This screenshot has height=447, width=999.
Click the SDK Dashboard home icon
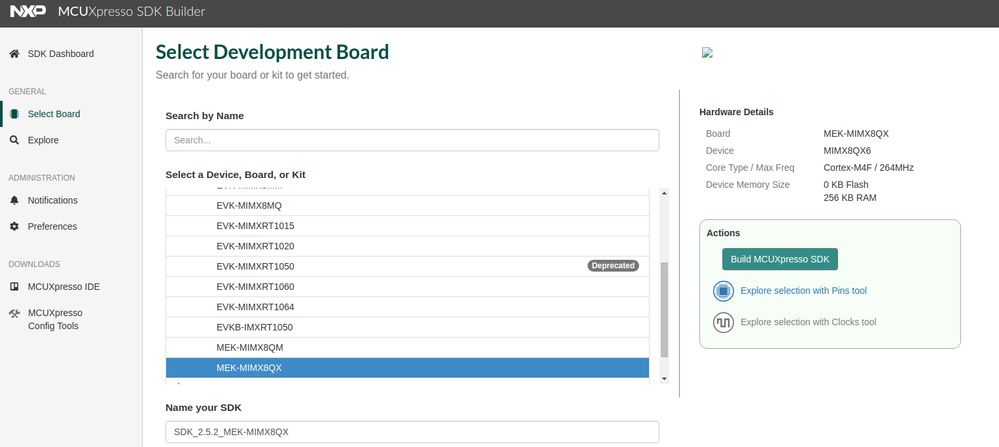pyautogui.click(x=14, y=54)
